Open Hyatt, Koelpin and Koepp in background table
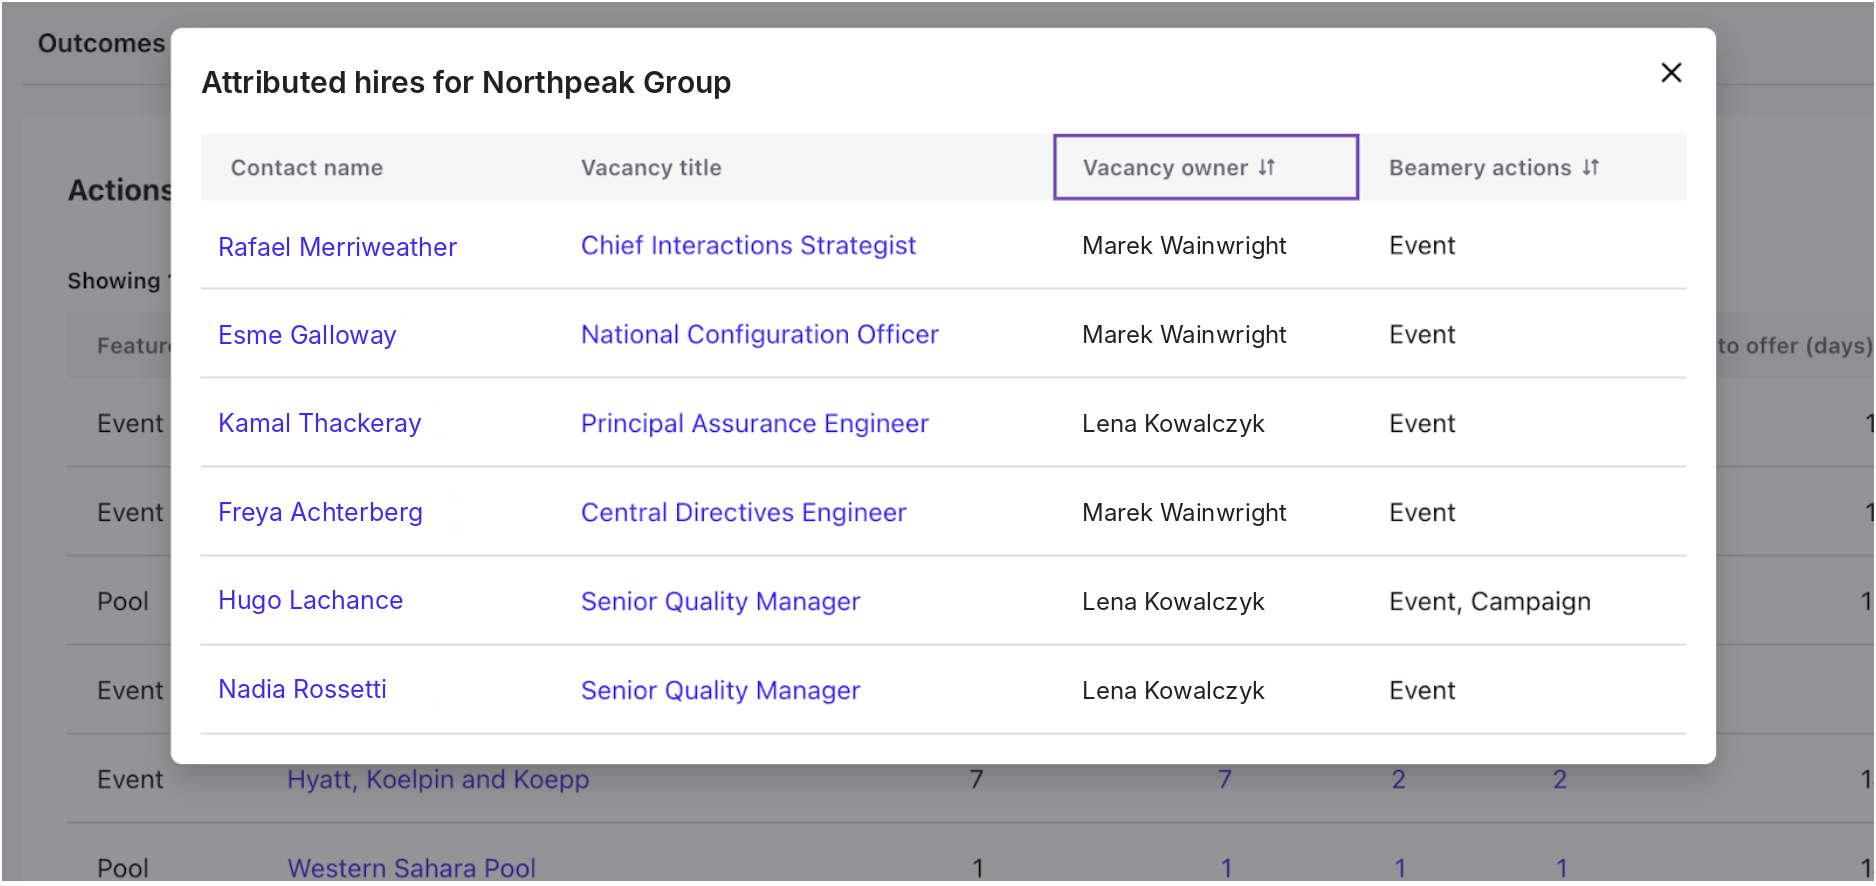The width and height of the screenshot is (1876, 886). click(438, 779)
